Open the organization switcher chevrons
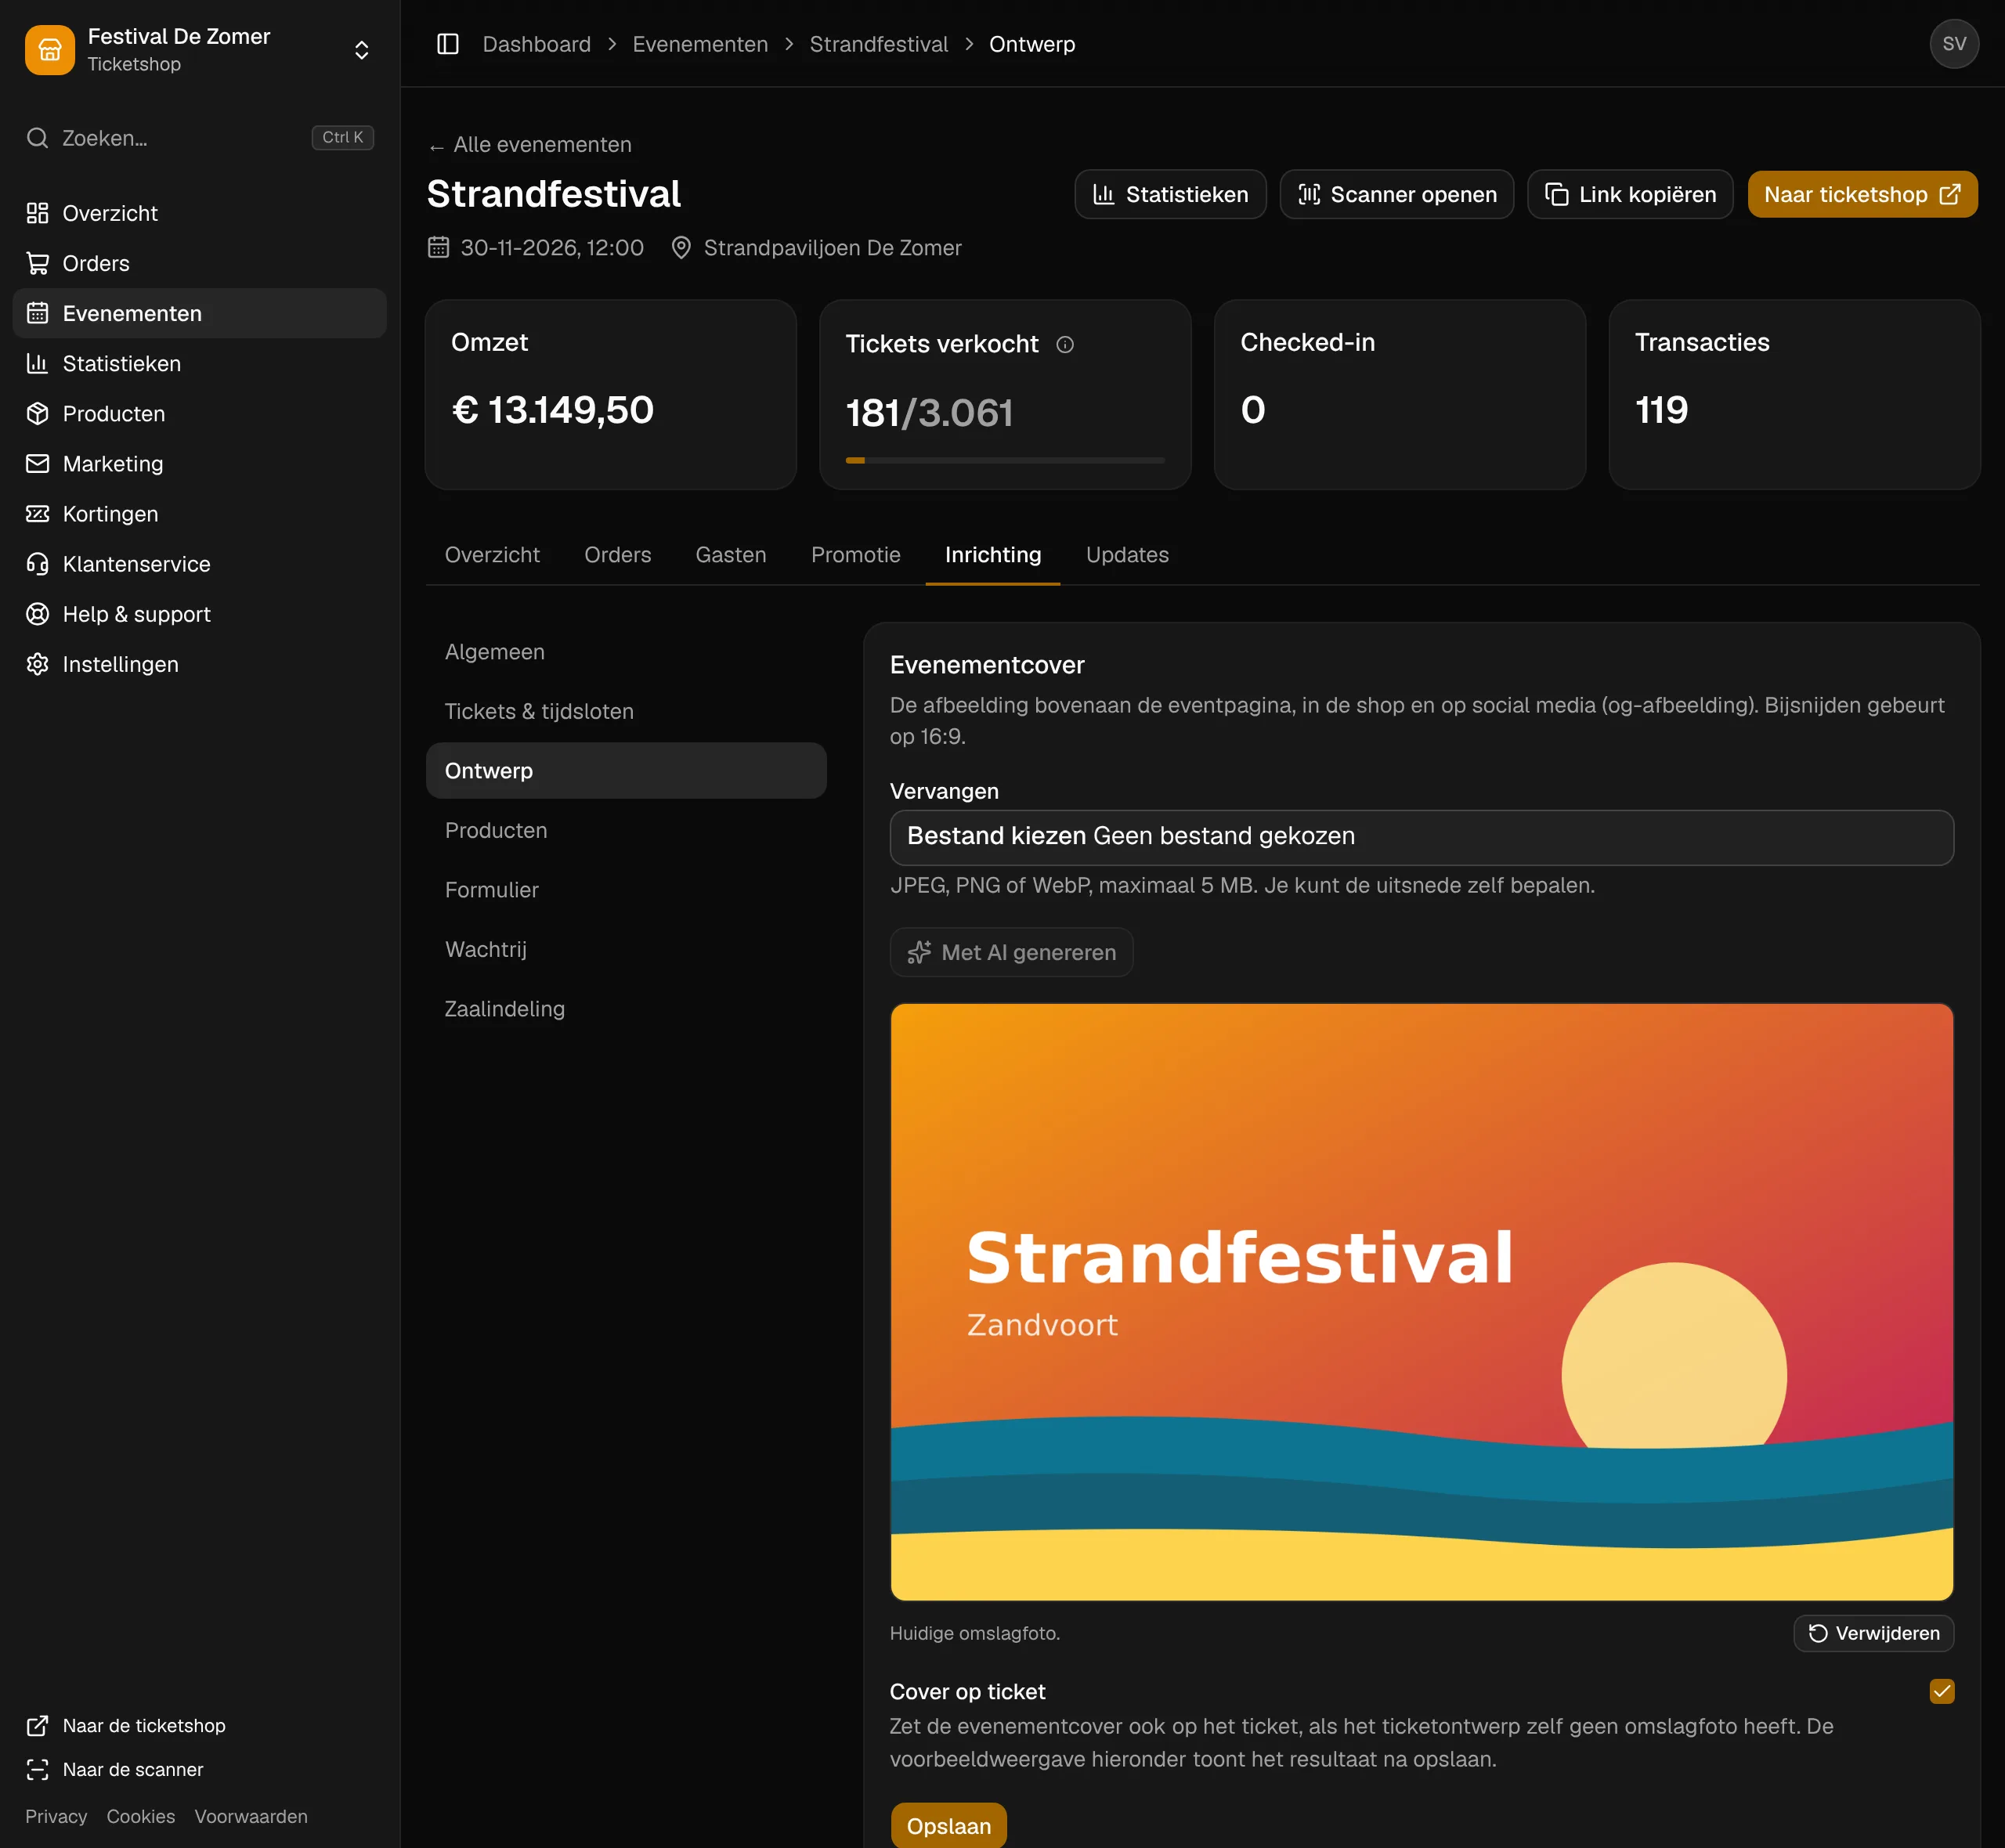 coord(362,50)
